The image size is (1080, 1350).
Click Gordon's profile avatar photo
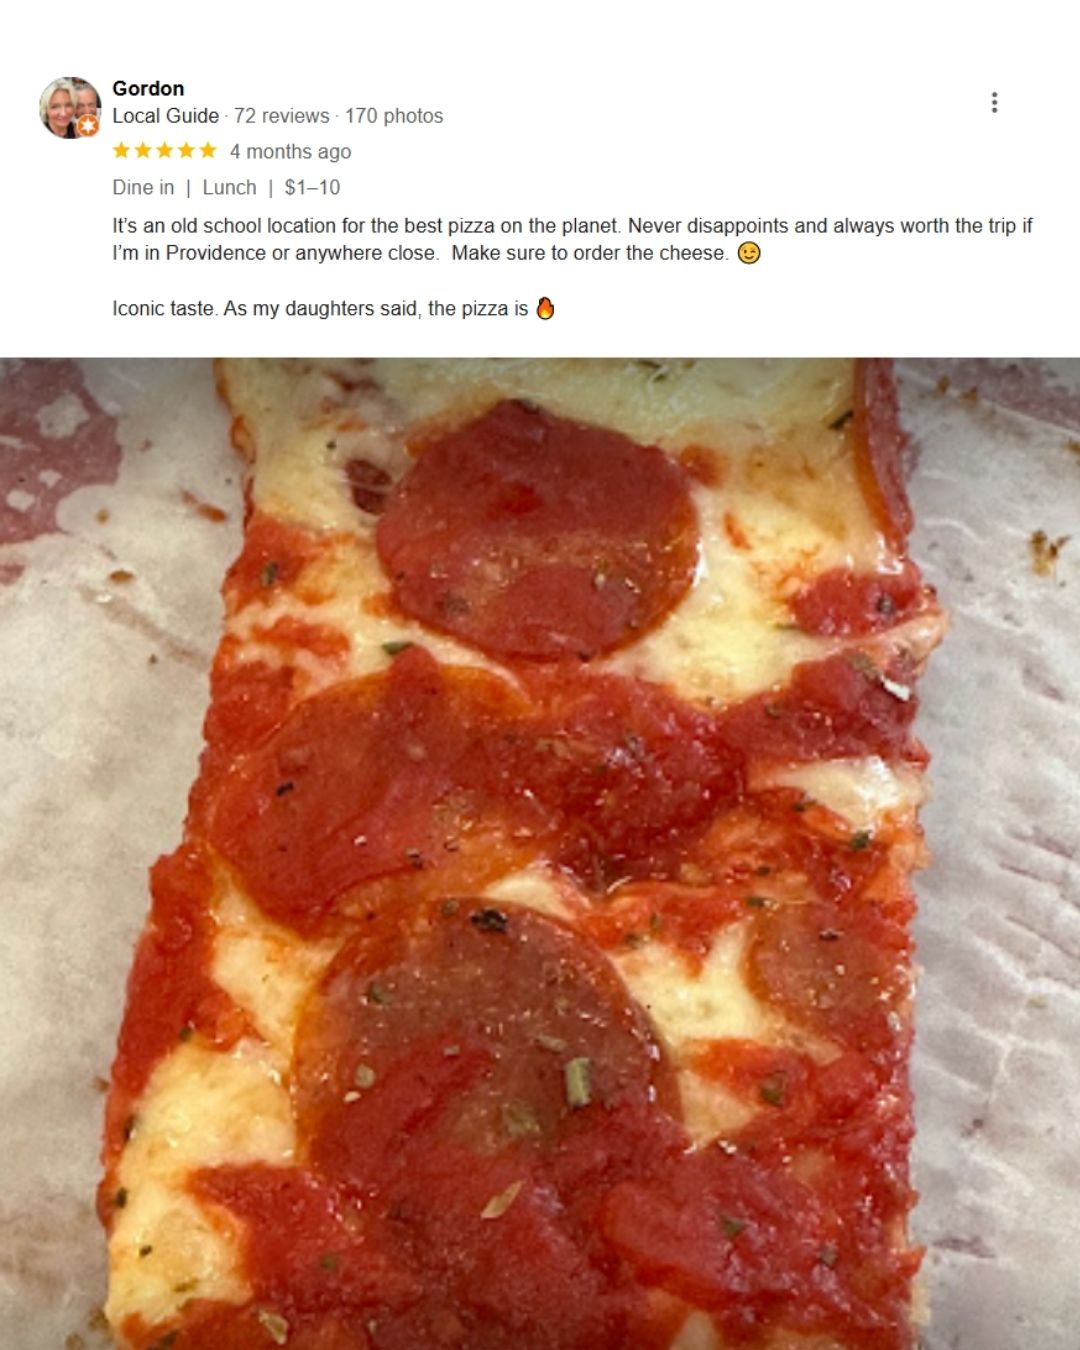pos(70,107)
